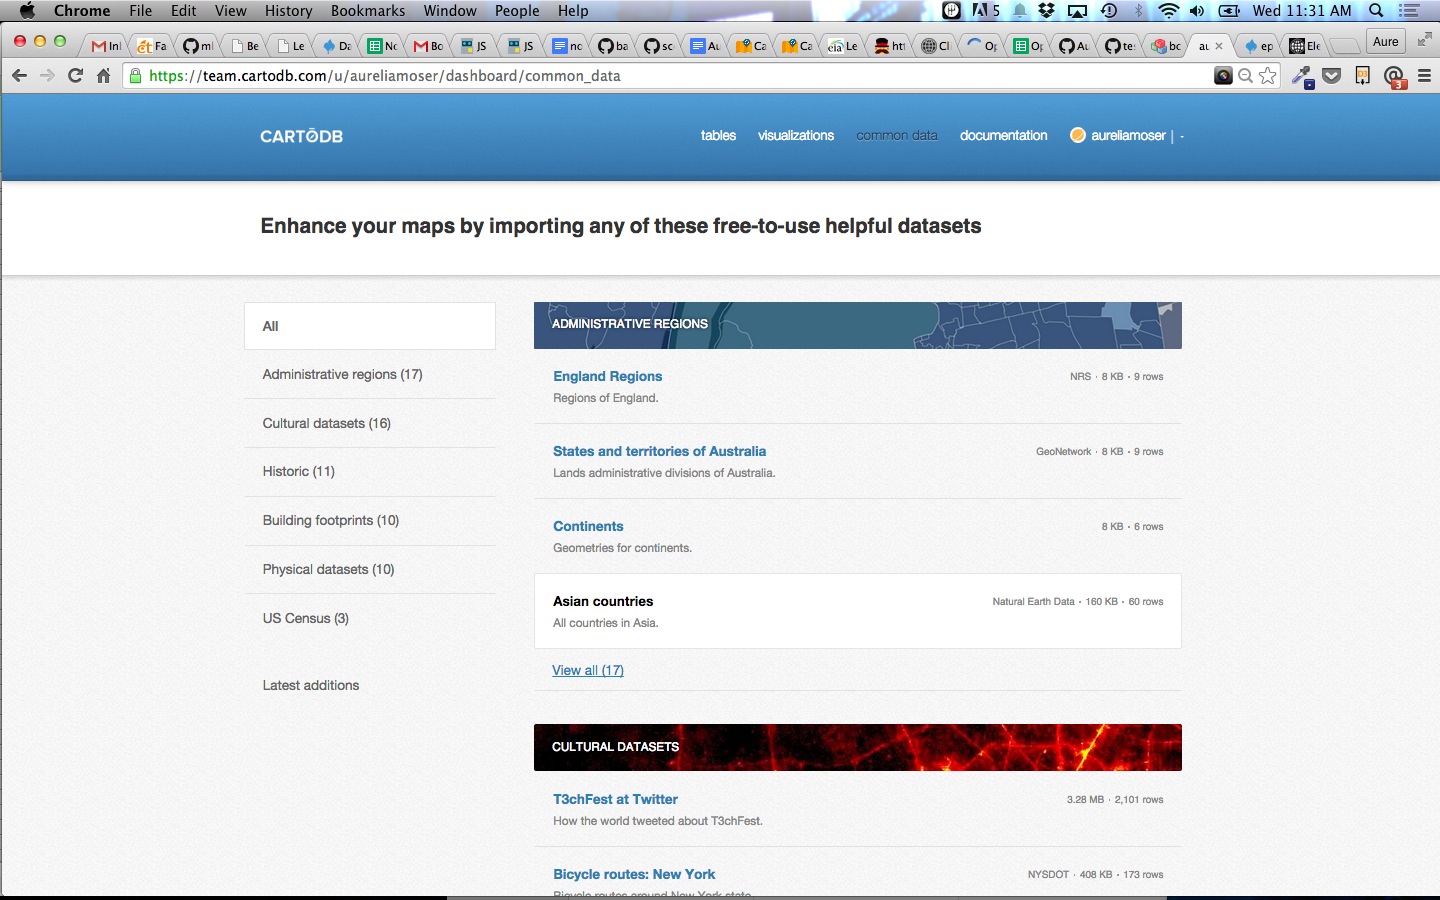This screenshot has height=900, width=1440.
Task: Click the orange user avatar next to aureliamoser
Action: (x=1077, y=135)
